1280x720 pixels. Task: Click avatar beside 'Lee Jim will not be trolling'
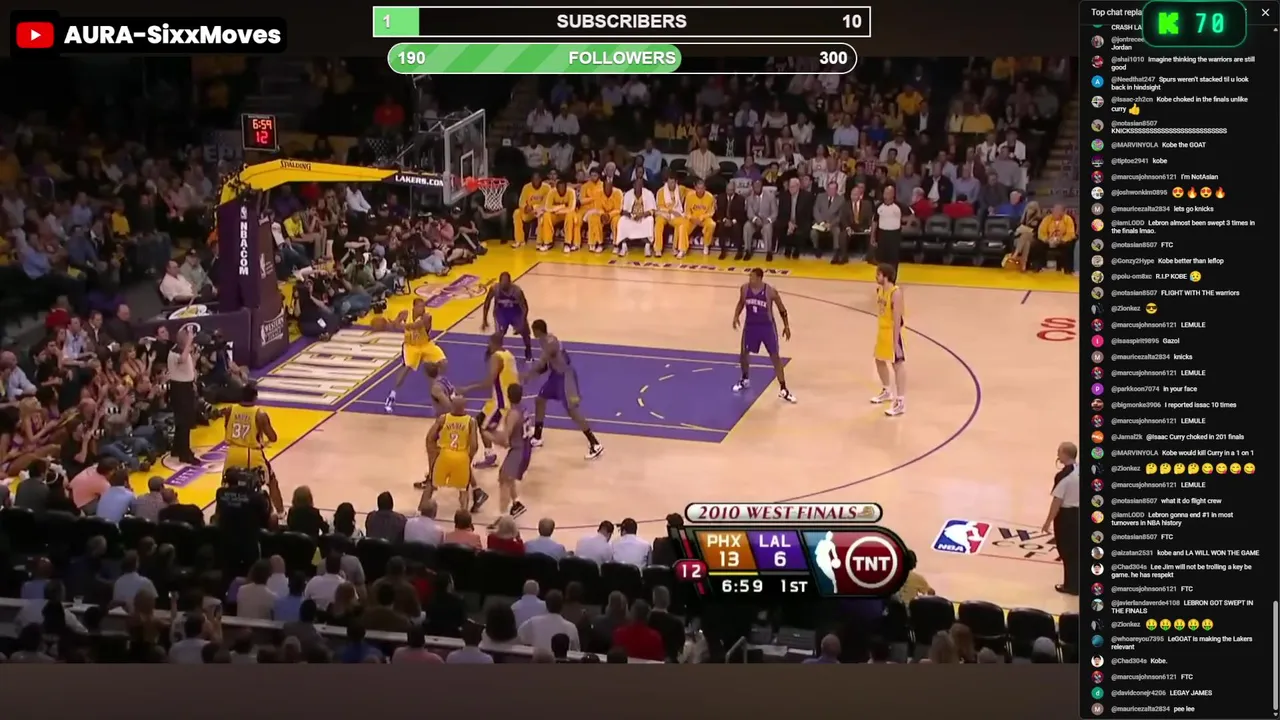pyautogui.click(x=1097, y=568)
